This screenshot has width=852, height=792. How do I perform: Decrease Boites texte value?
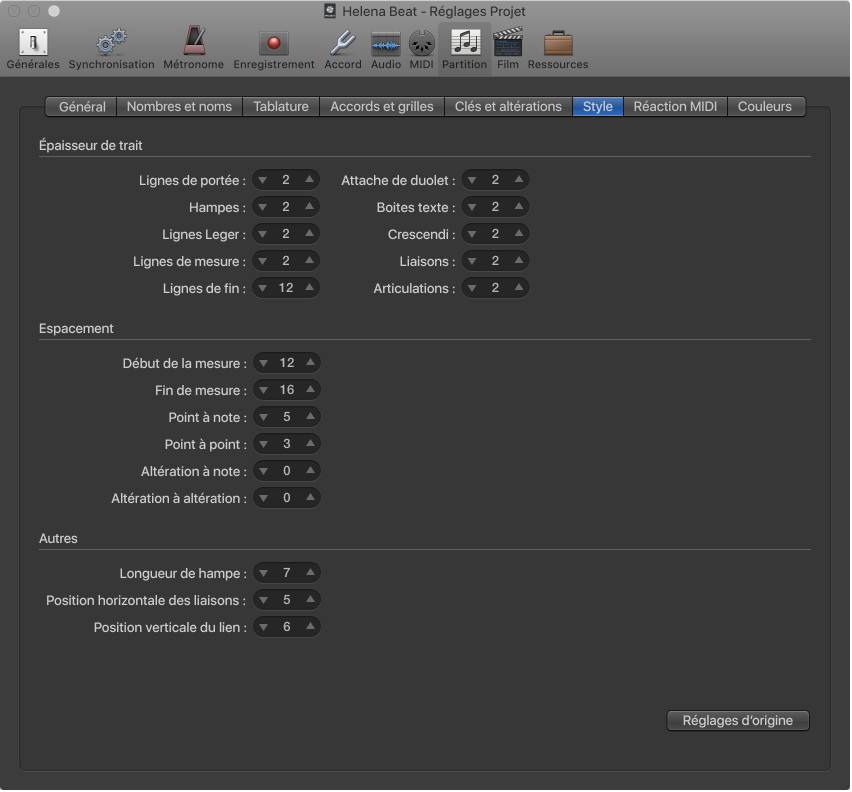point(472,207)
